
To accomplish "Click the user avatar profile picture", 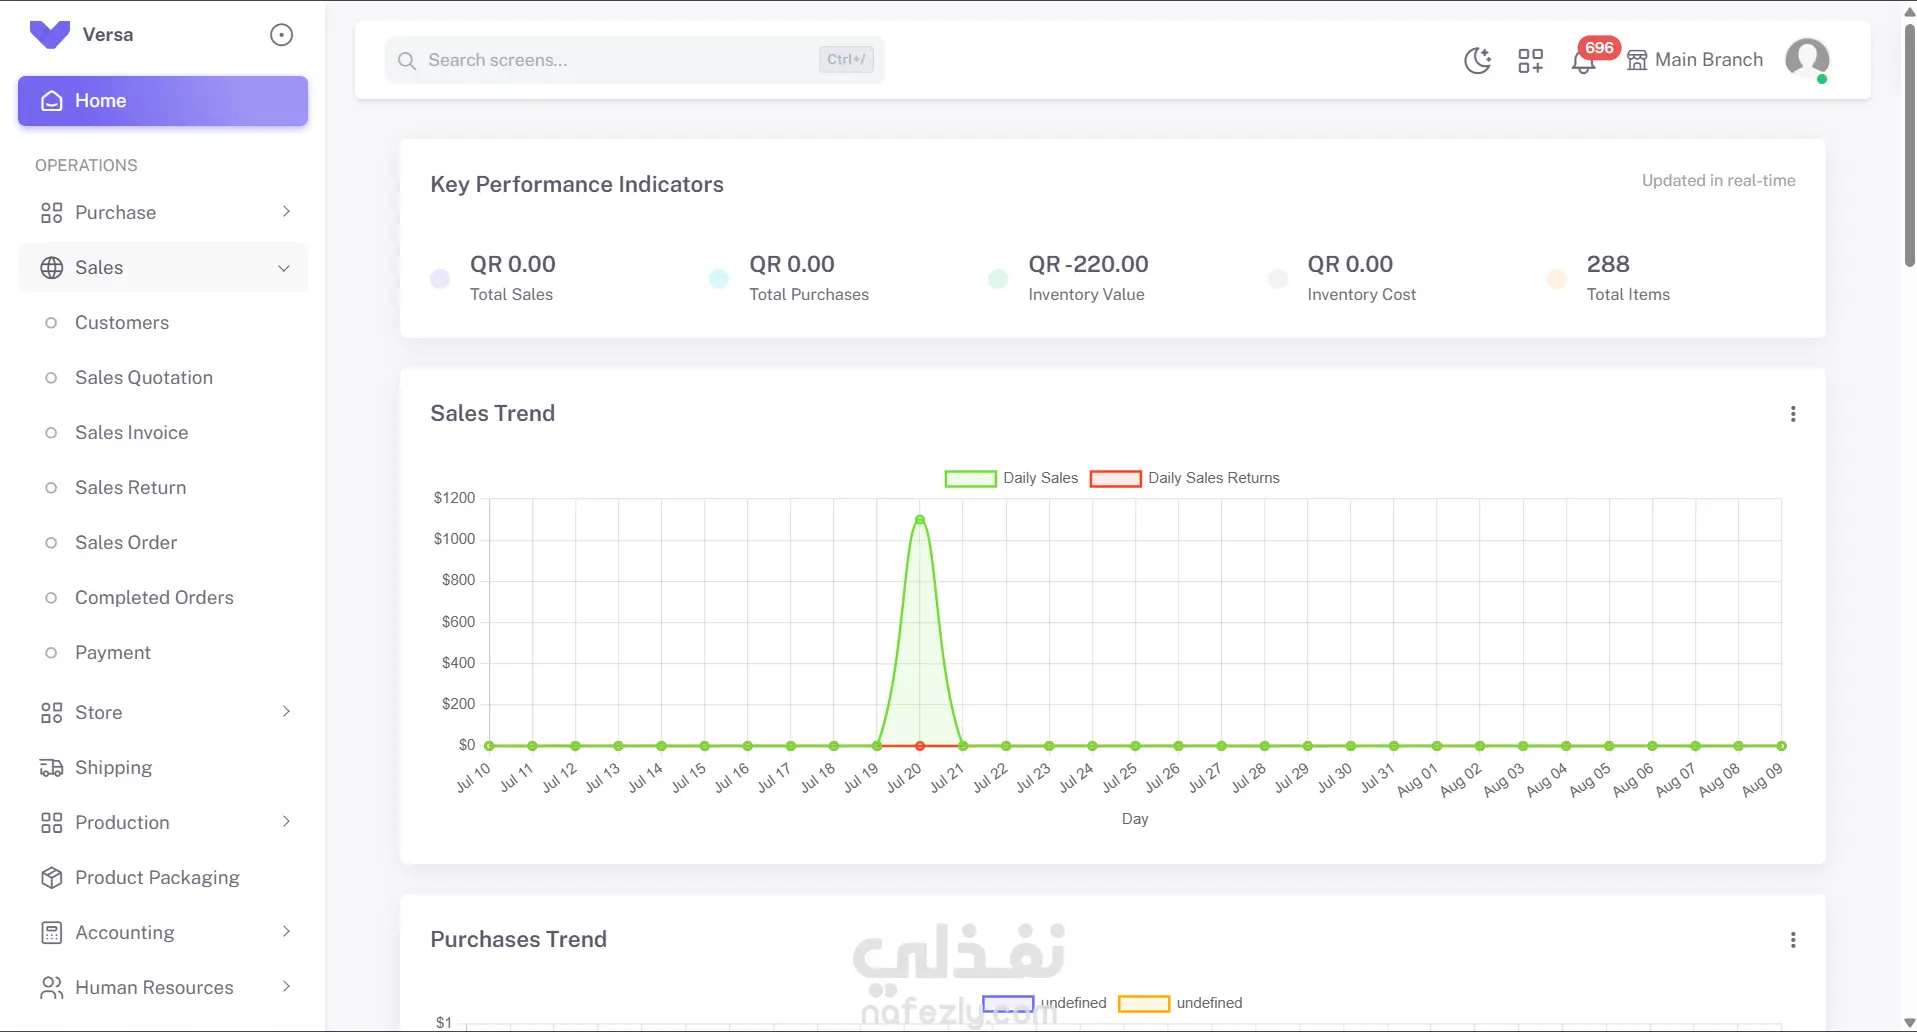I will (x=1807, y=59).
